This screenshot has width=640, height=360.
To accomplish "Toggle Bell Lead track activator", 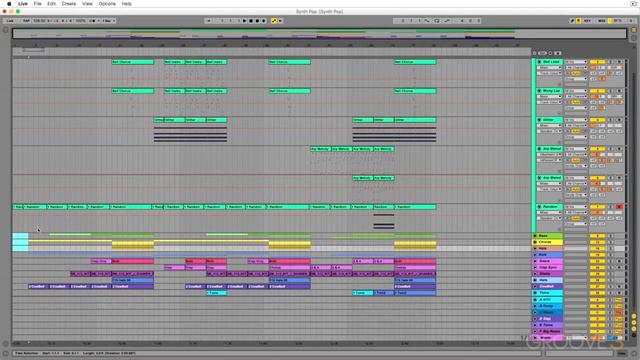I will pos(597,62).
